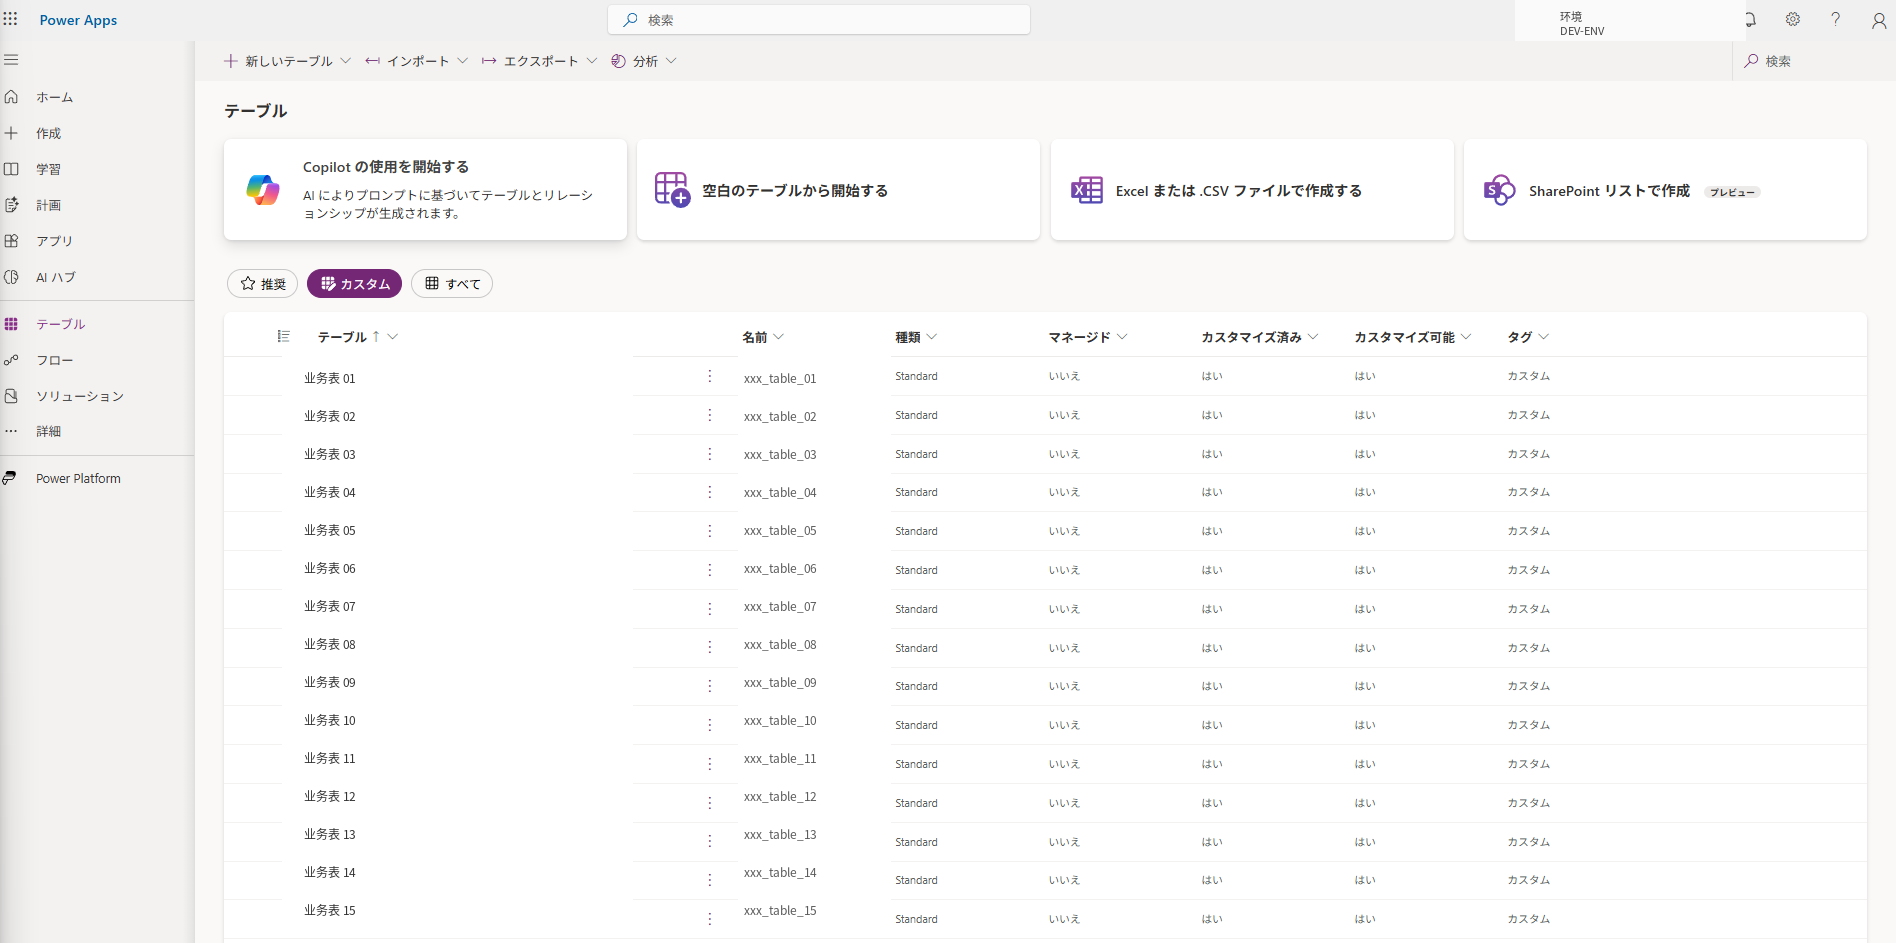Screen dimensions: 1896x943
Task: Click the solutions icon beside ソリューション
Action: tap(12, 396)
